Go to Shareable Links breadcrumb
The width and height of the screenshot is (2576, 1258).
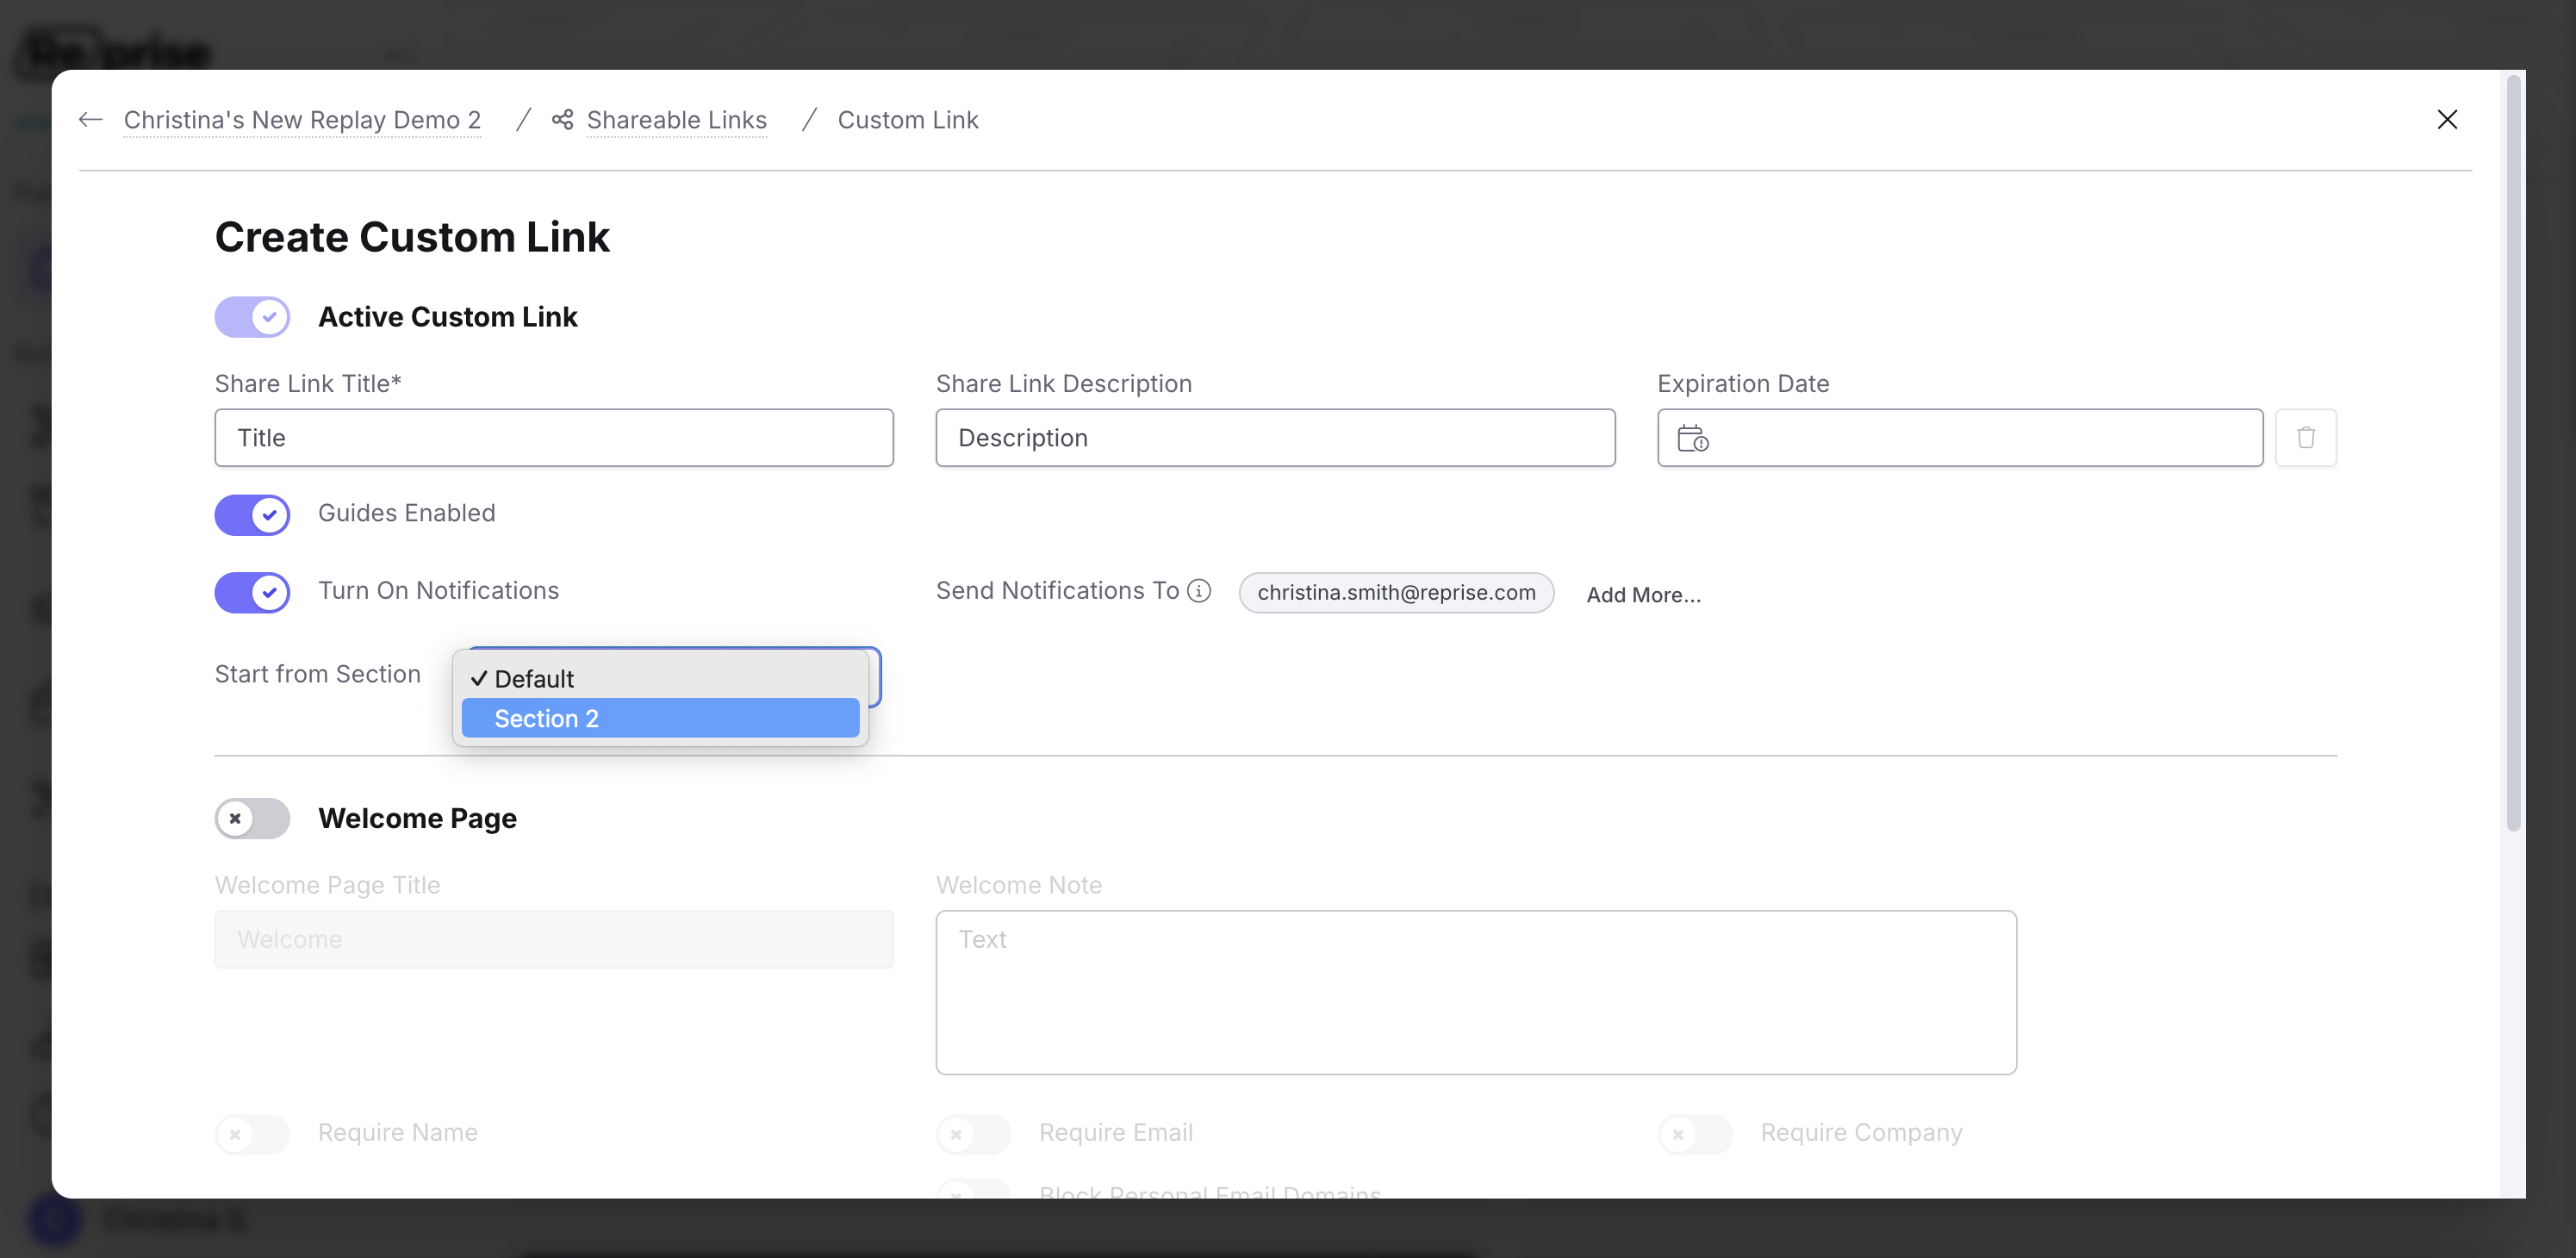676,120
